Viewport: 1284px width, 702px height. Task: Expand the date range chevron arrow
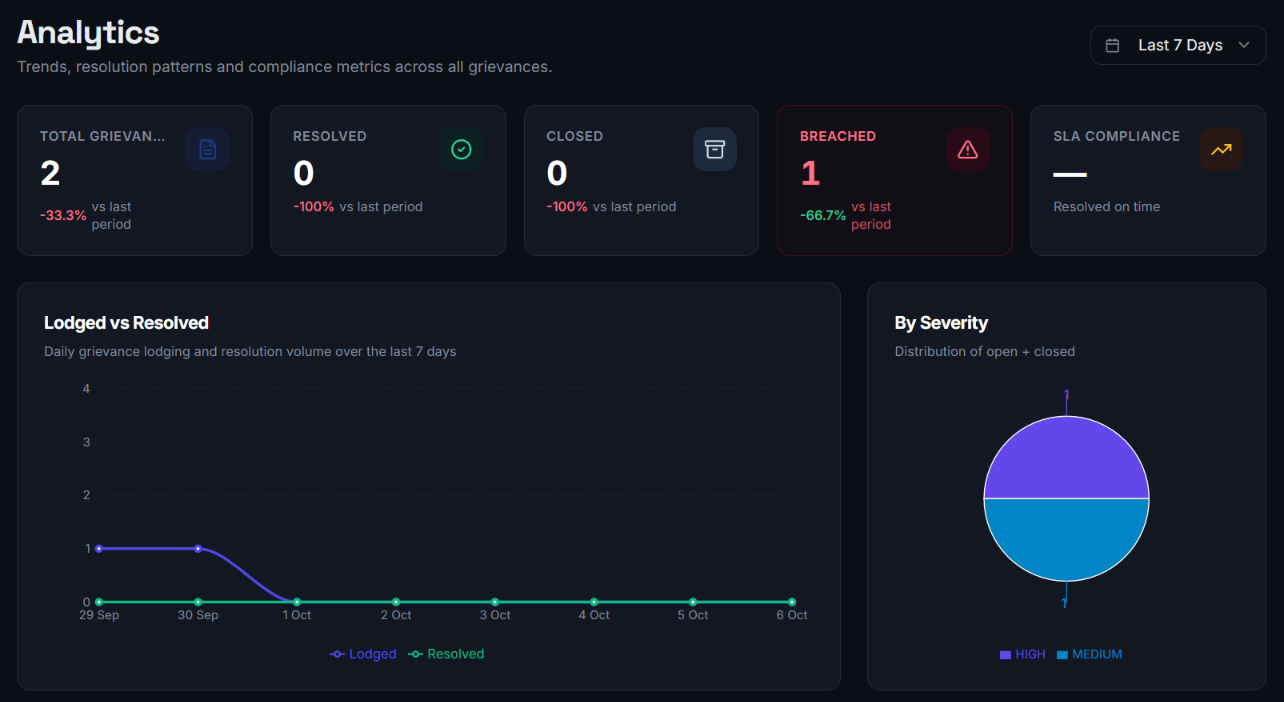[1244, 45]
